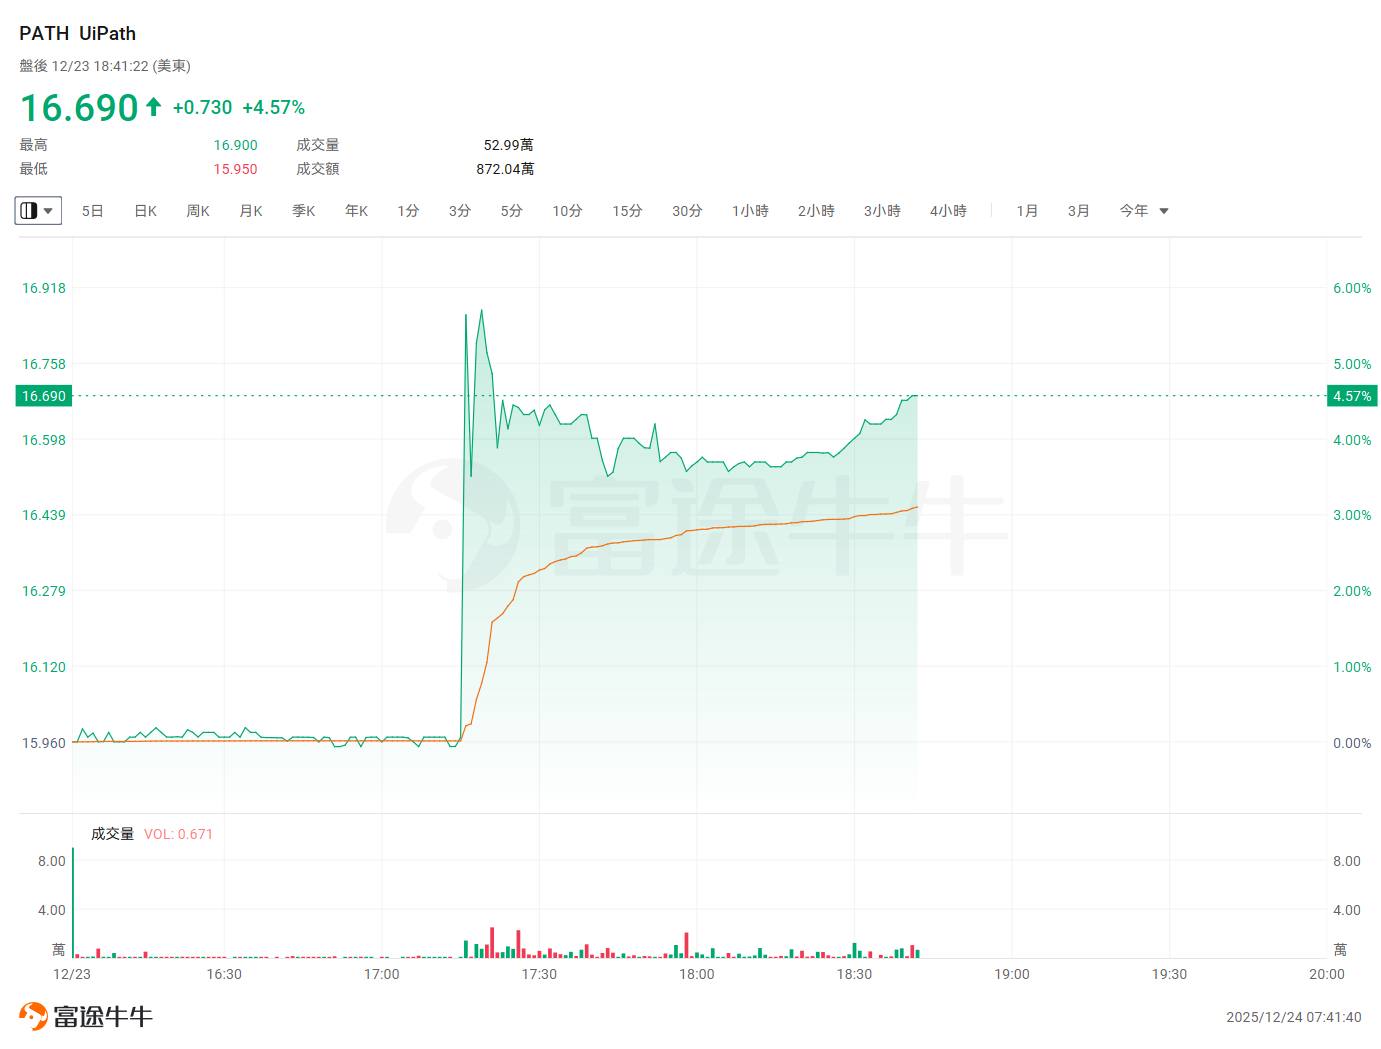Select the 1小時 hourly interval

pyautogui.click(x=750, y=211)
